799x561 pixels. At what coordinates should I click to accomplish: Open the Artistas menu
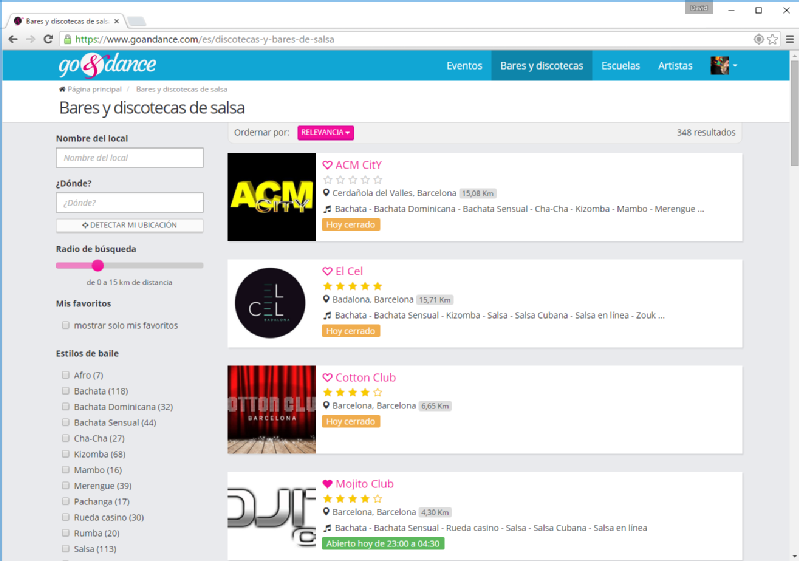pyautogui.click(x=675, y=66)
